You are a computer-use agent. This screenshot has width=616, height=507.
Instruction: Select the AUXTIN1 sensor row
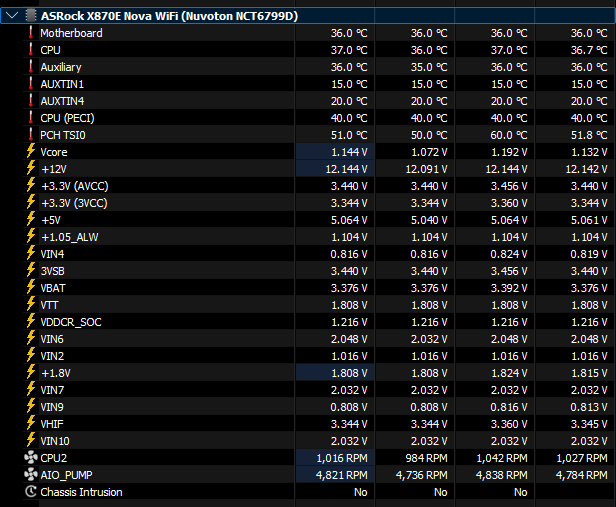(x=62, y=84)
